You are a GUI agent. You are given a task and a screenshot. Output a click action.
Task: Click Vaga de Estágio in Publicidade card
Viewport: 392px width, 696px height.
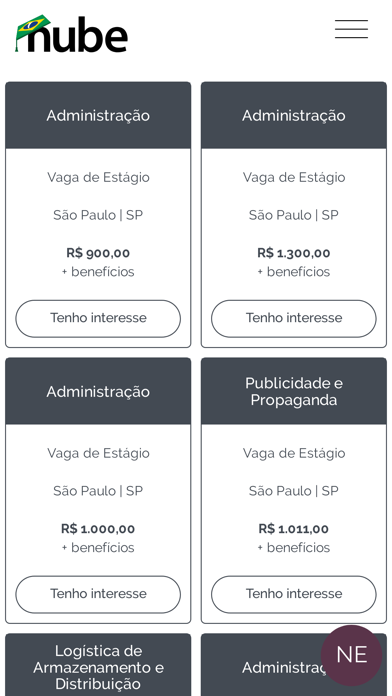(293, 453)
